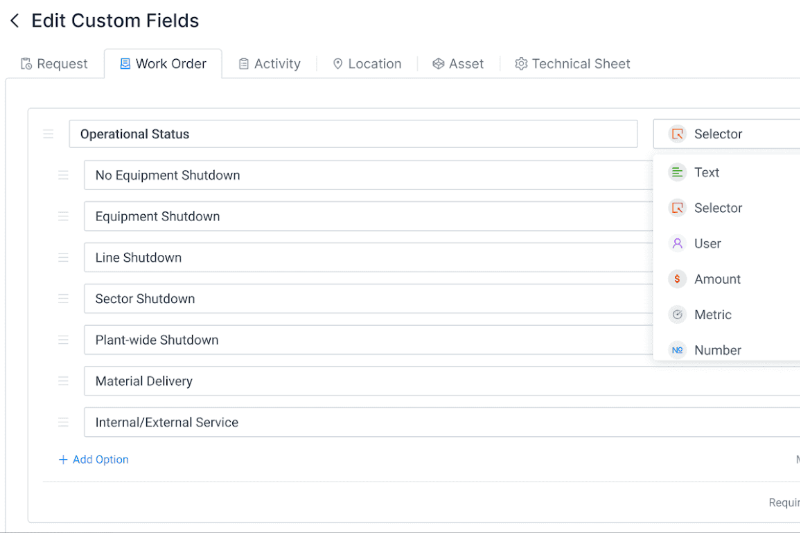Choose the Number field type option
800x533 pixels.
pyautogui.click(x=717, y=350)
